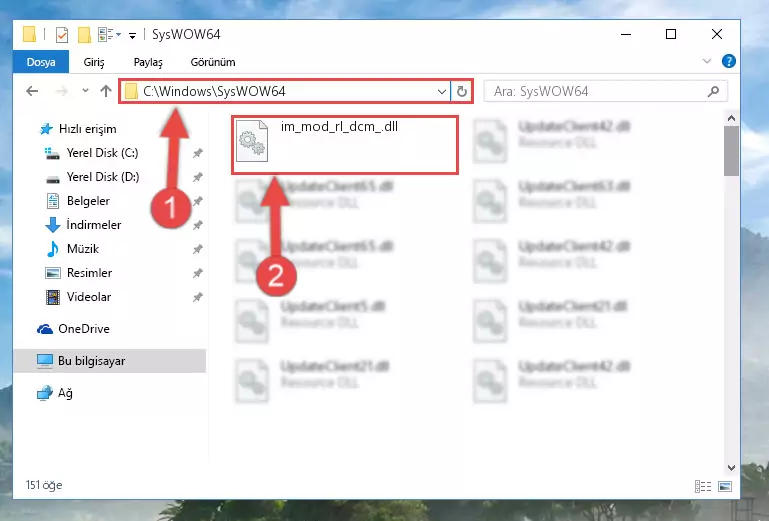Open the Customize Quick Access Toolbar arrow
This screenshot has width=769, height=521.
click(132, 35)
